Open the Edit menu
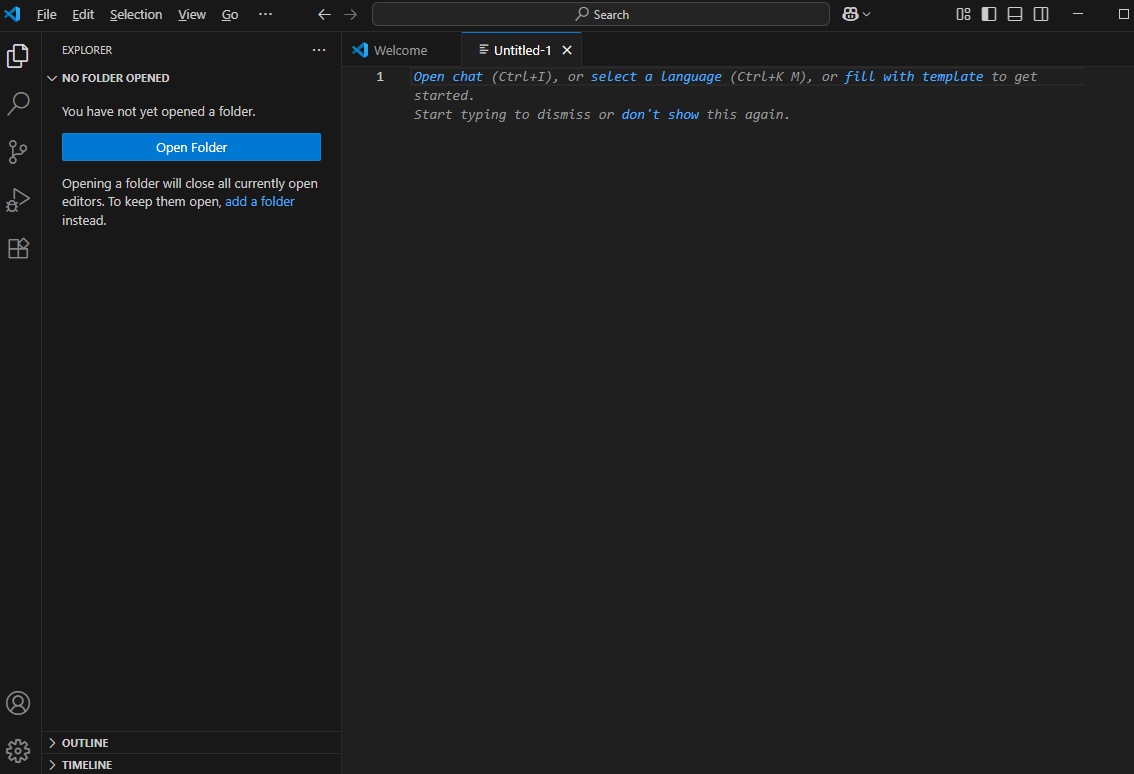This screenshot has width=1134, height=774. tap(83, 14)
